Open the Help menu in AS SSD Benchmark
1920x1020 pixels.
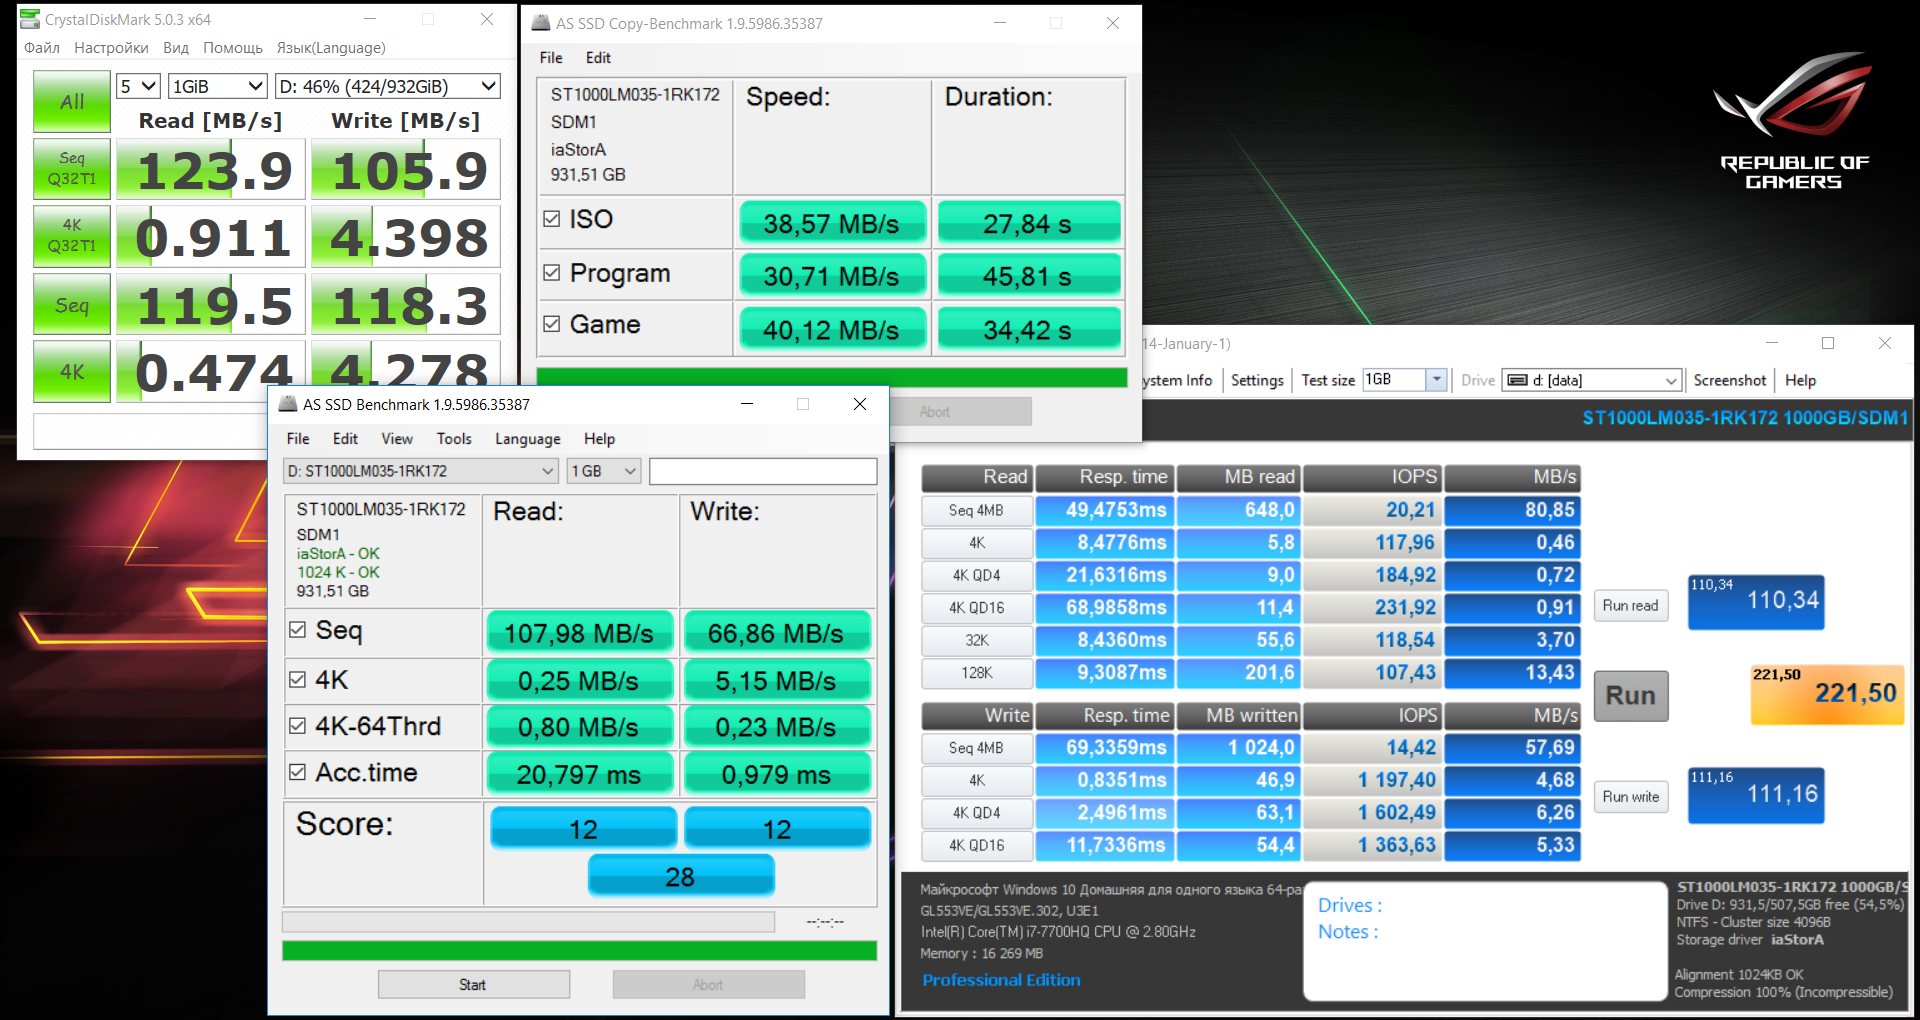600,439
